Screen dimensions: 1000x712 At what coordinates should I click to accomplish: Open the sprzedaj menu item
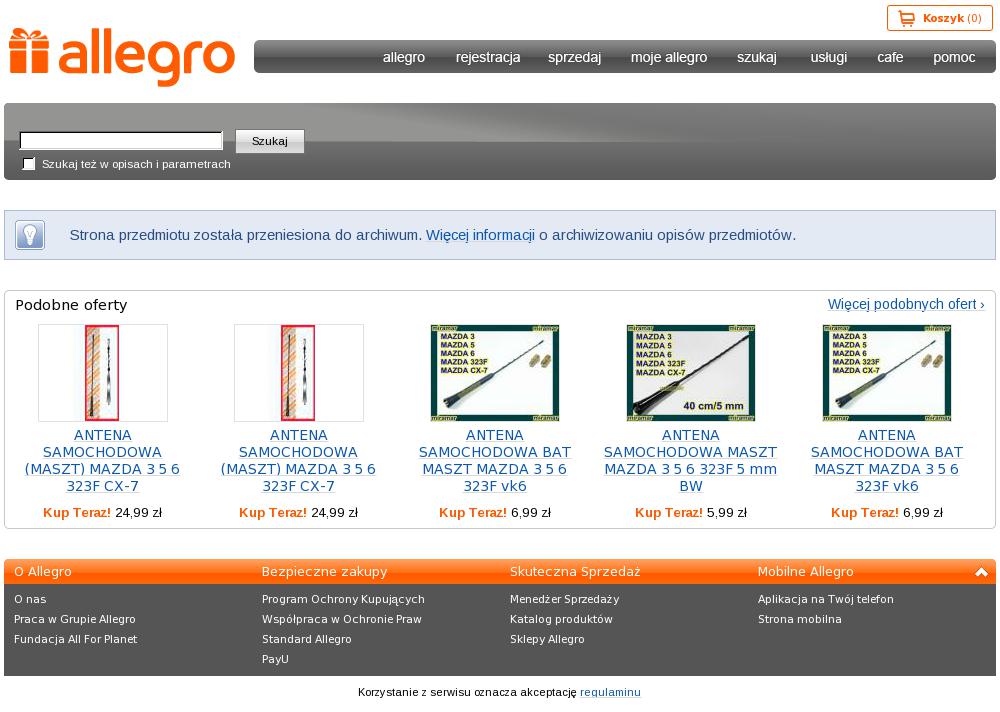pos(574,57)
